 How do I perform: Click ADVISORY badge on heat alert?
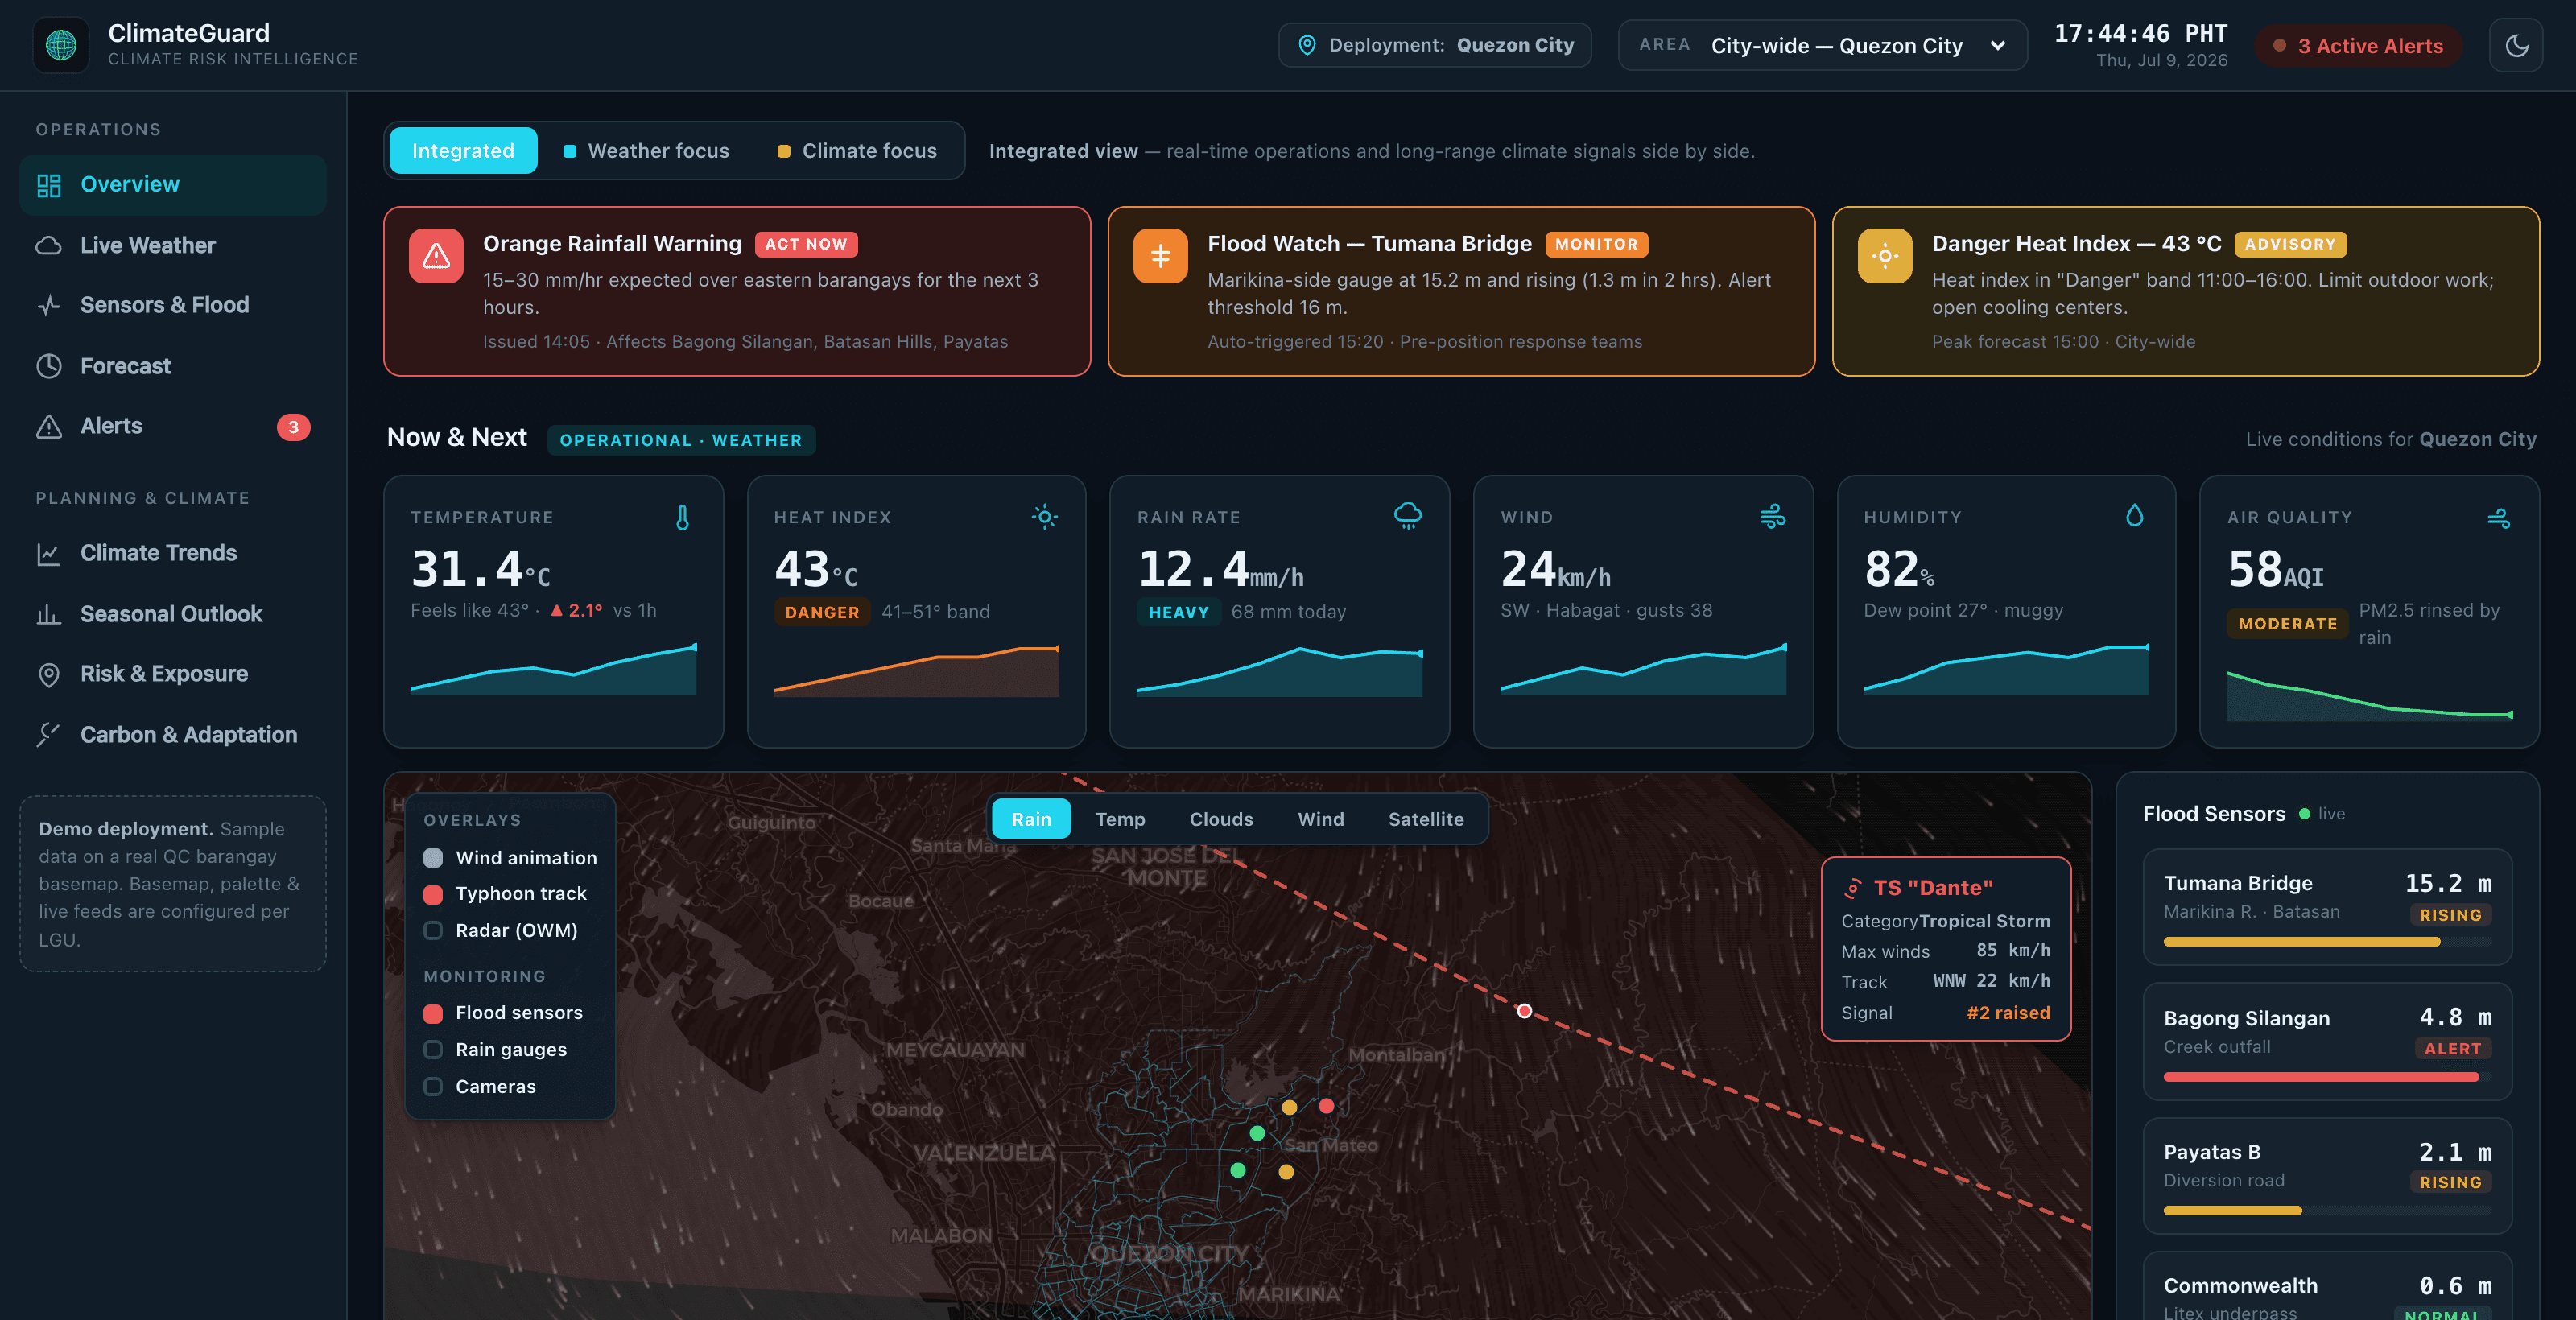[2290, 244]
